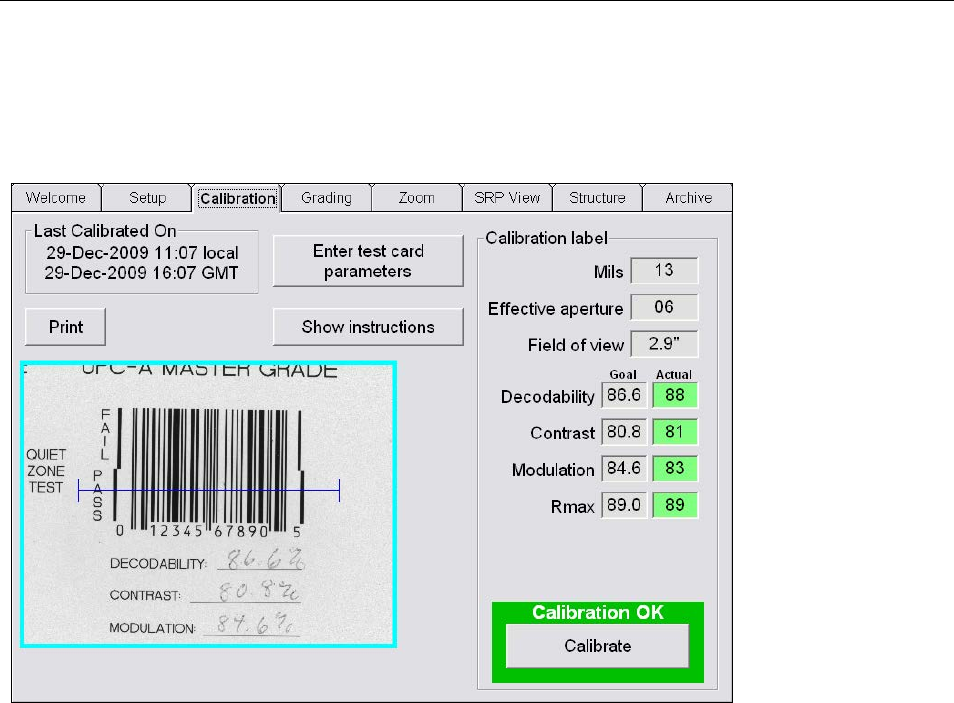Click the Actual column header
This screenshot has width=954, height=703.
pos(674,375)
